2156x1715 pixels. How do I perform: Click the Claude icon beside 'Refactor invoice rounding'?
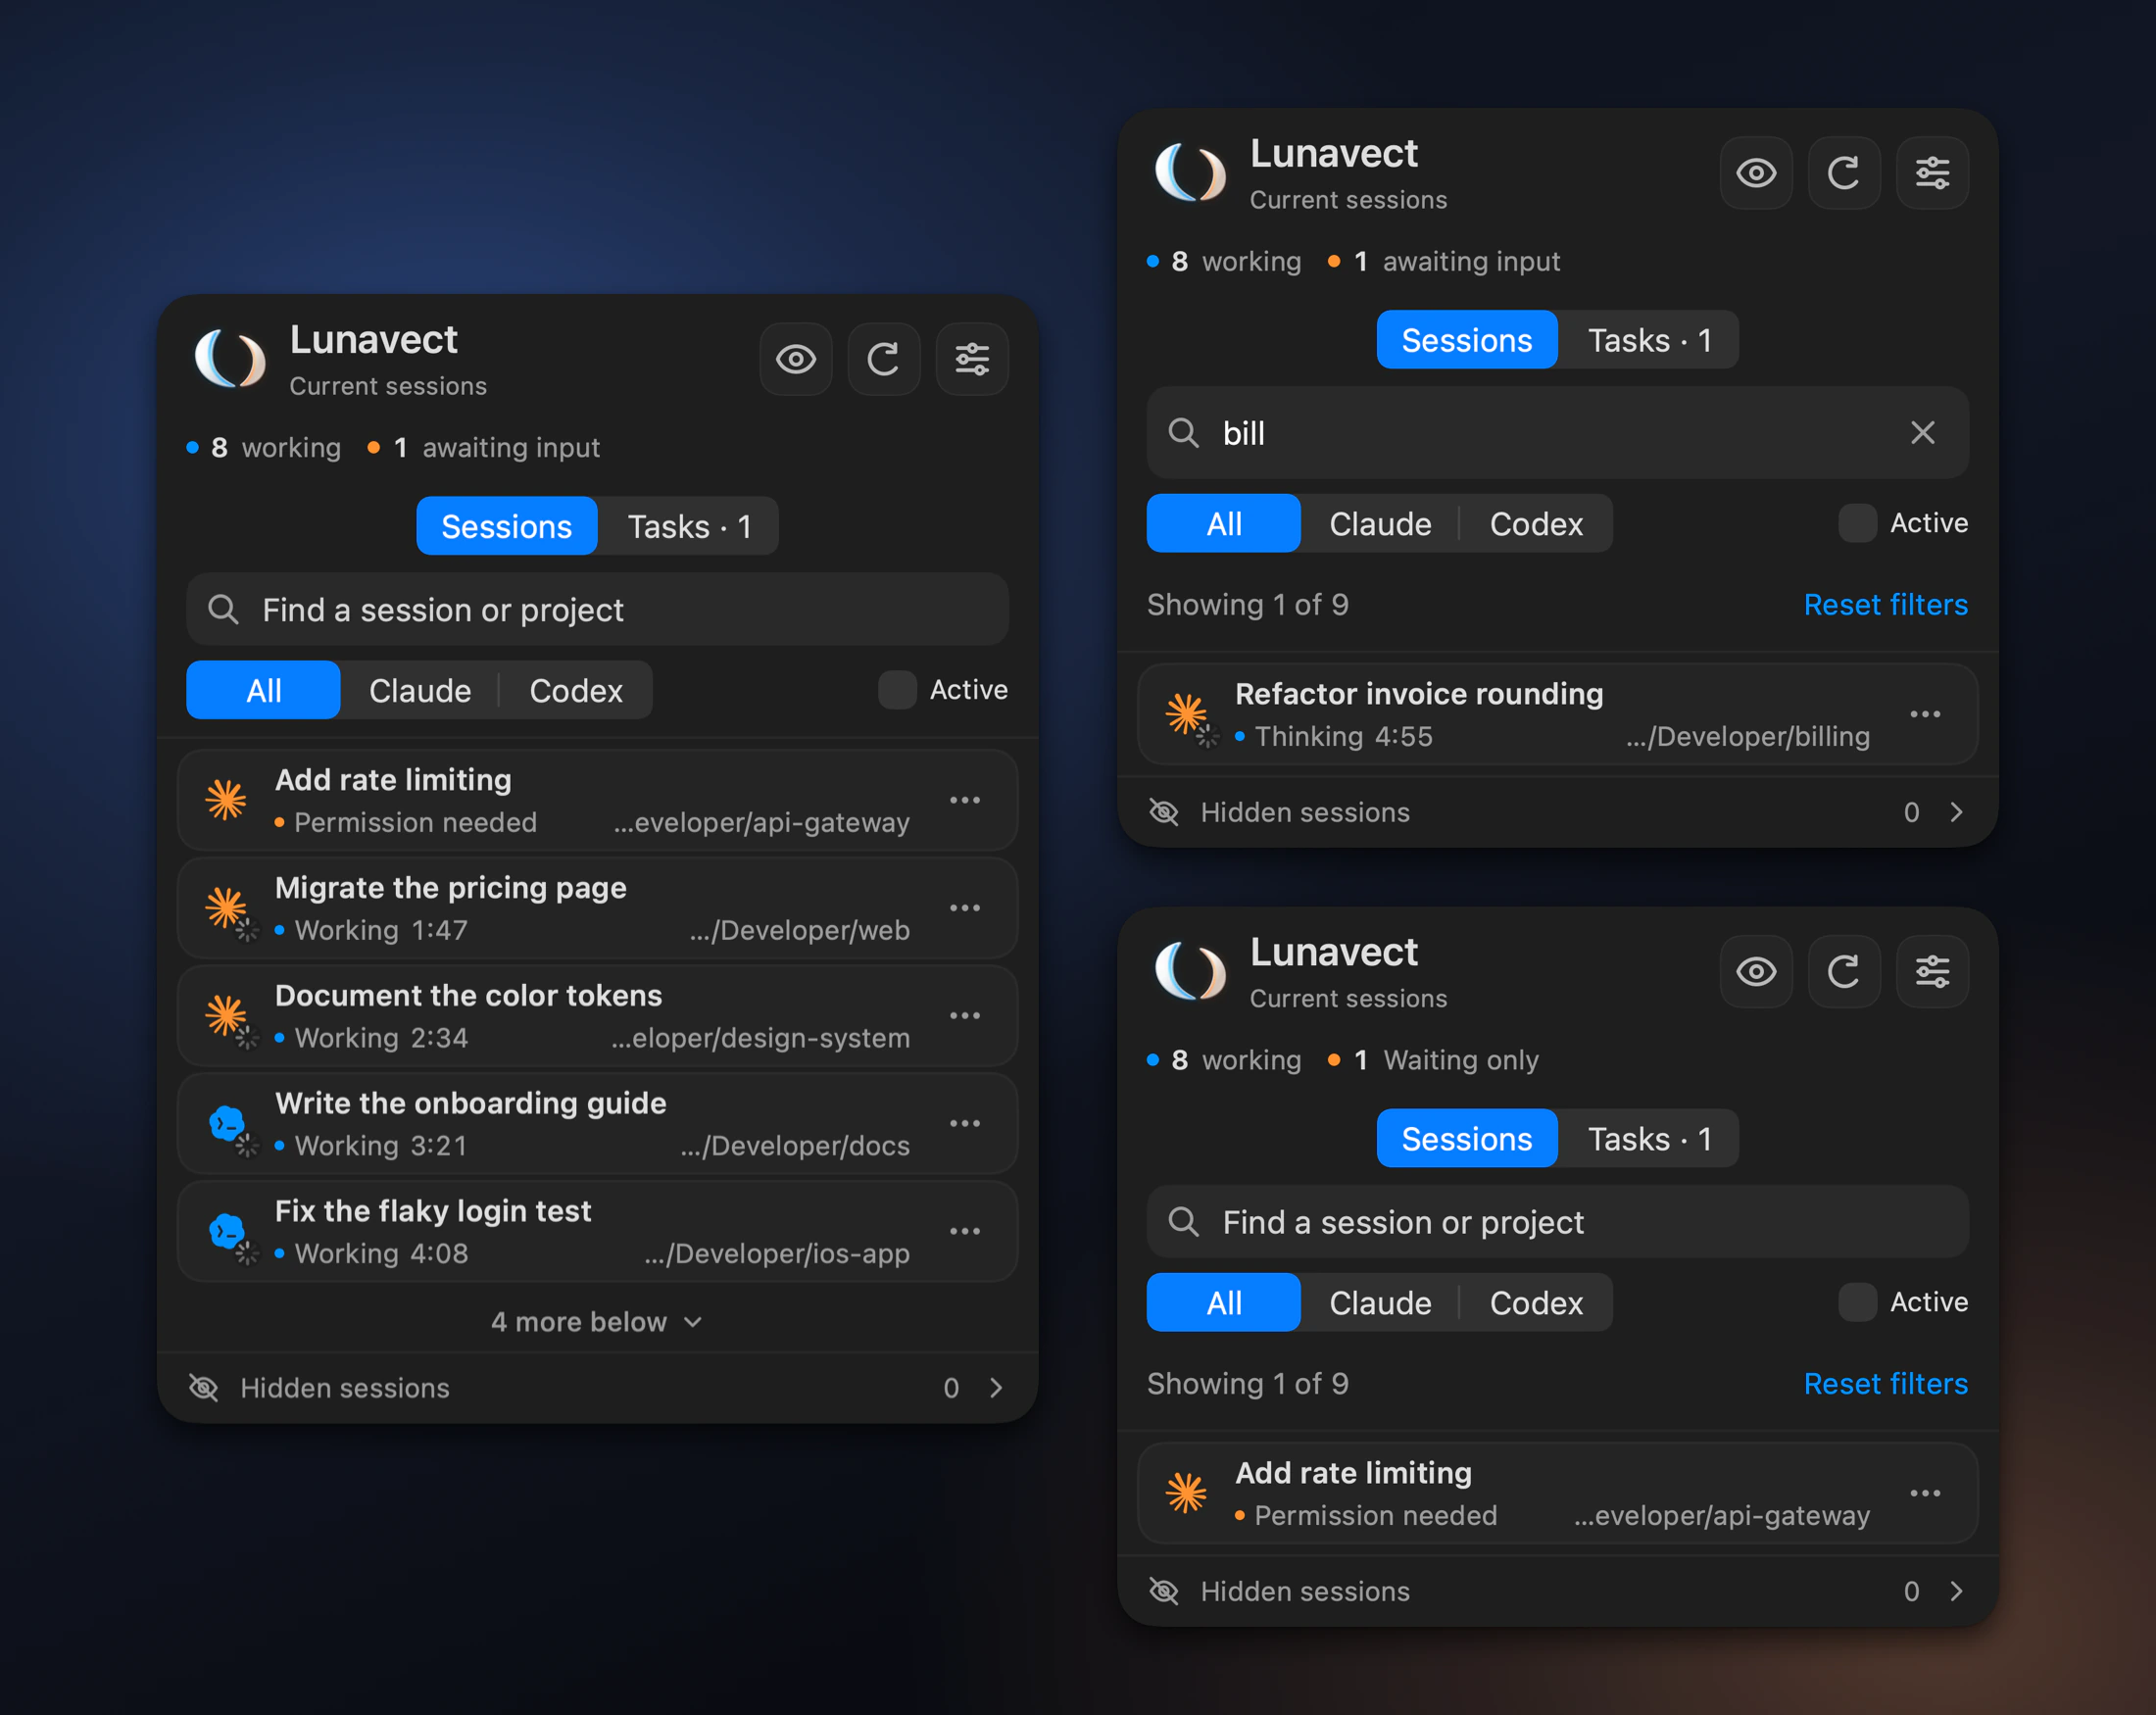(x=1187, y=714)
